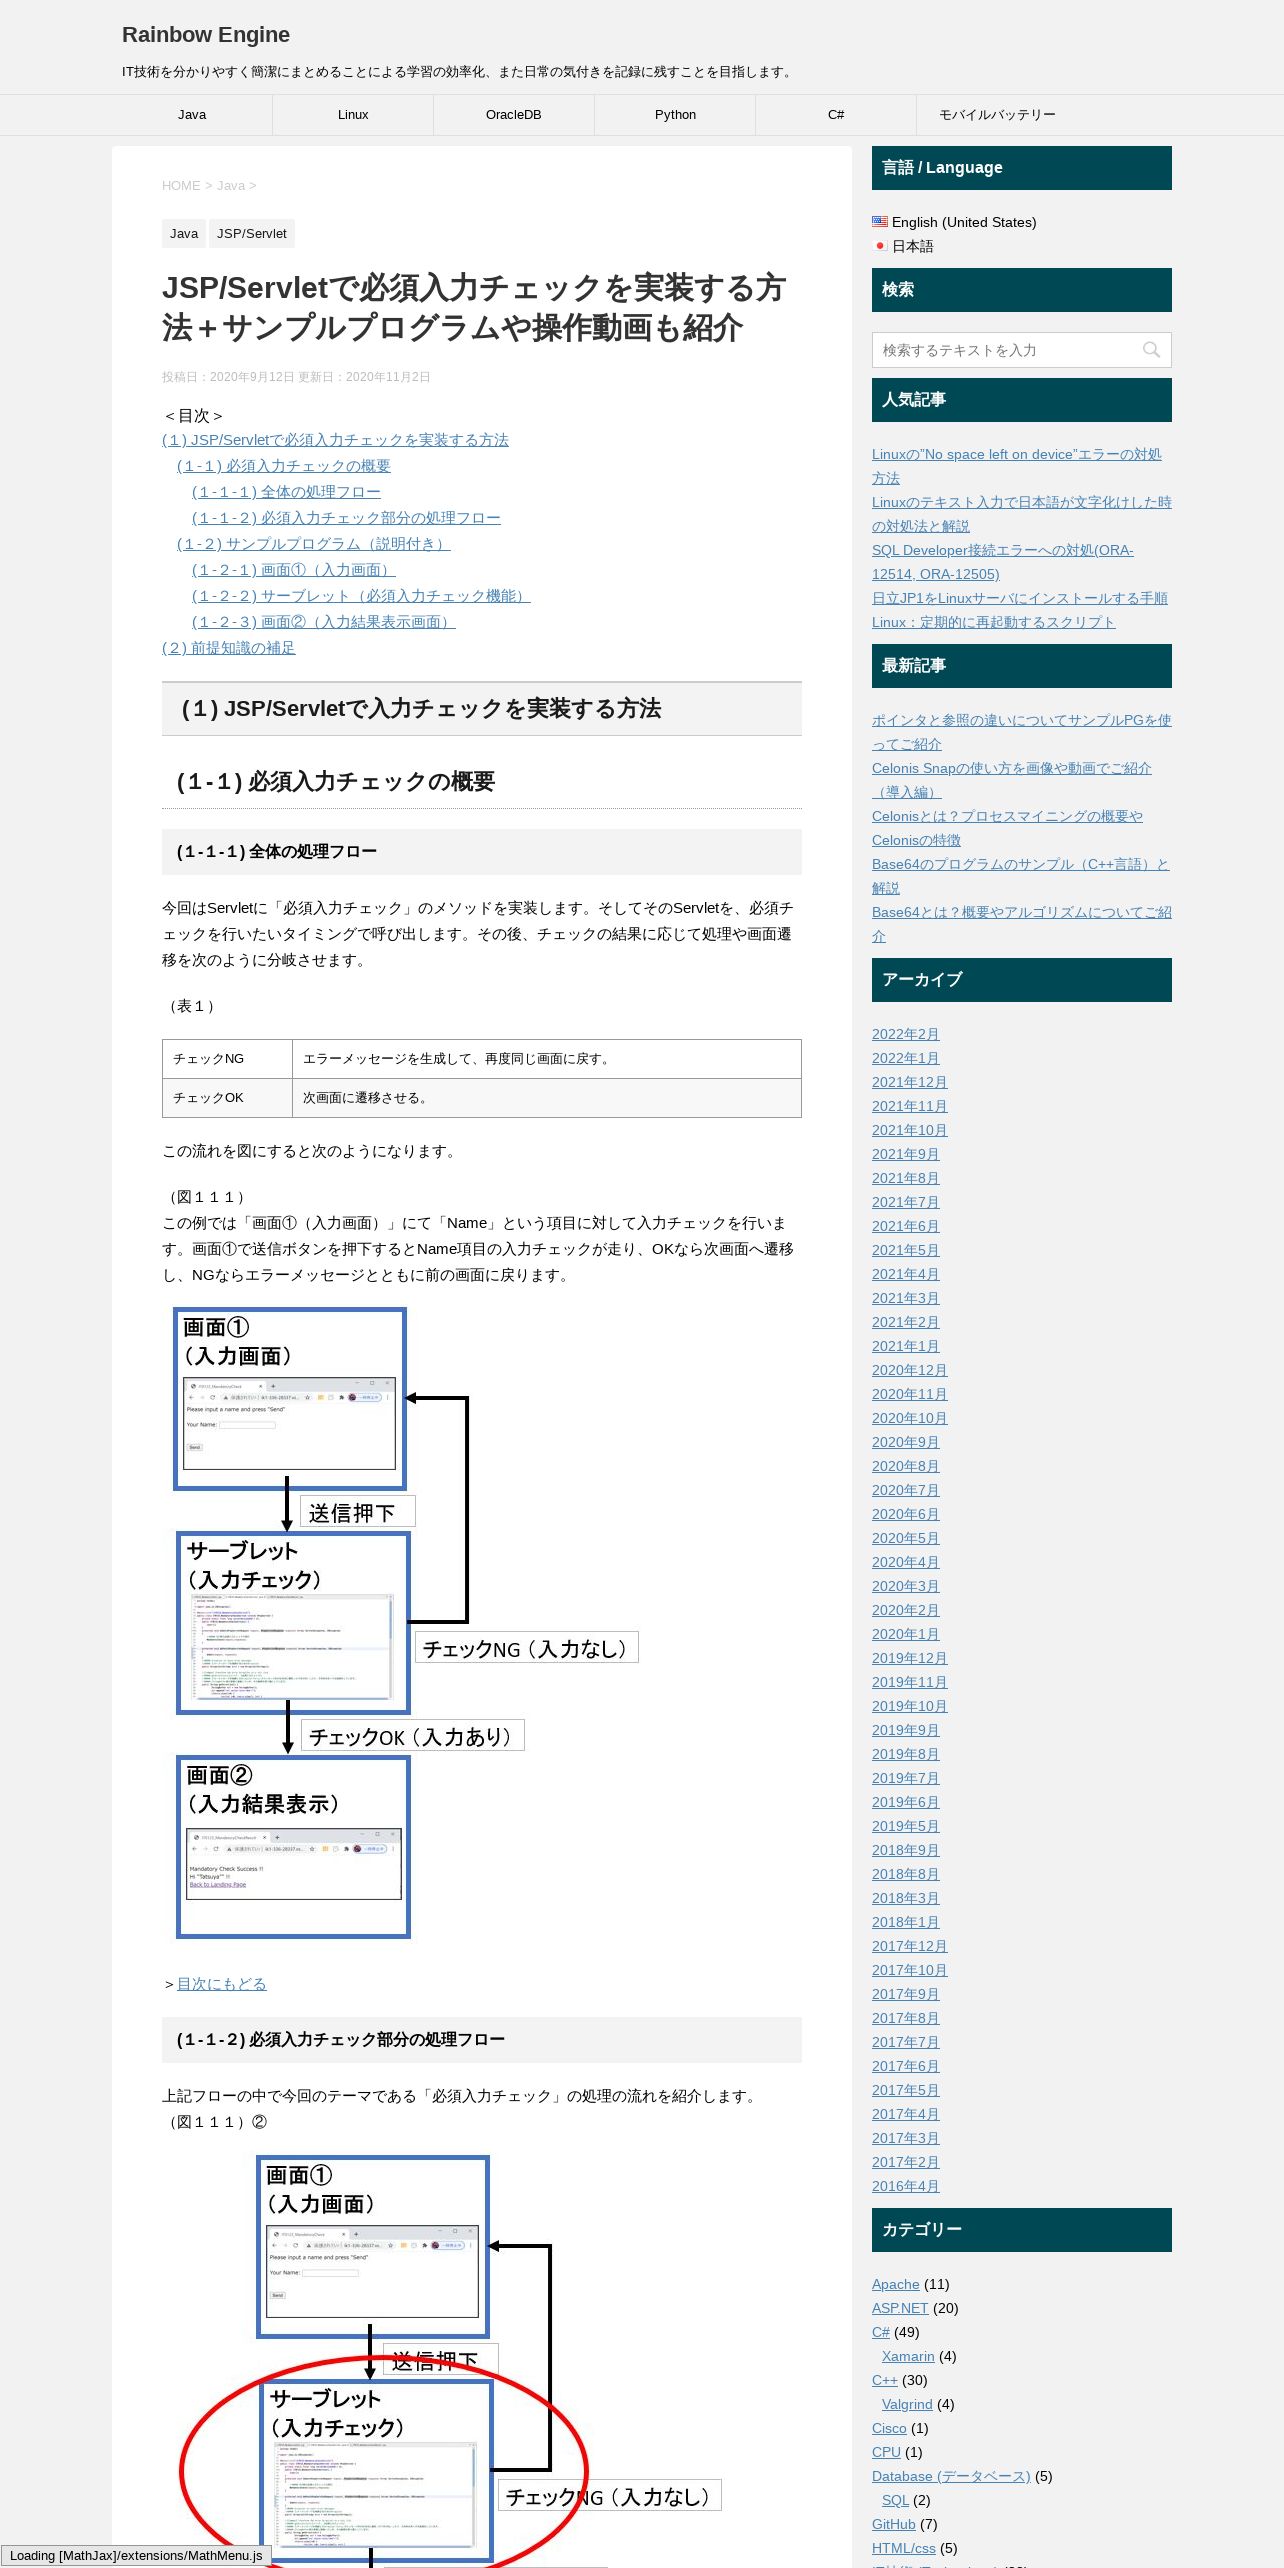Image resolution: width=1284 pixels, height=2568 pixels.
Task: Open popular article Linux No space left on device
Action: click(1016, 466)
